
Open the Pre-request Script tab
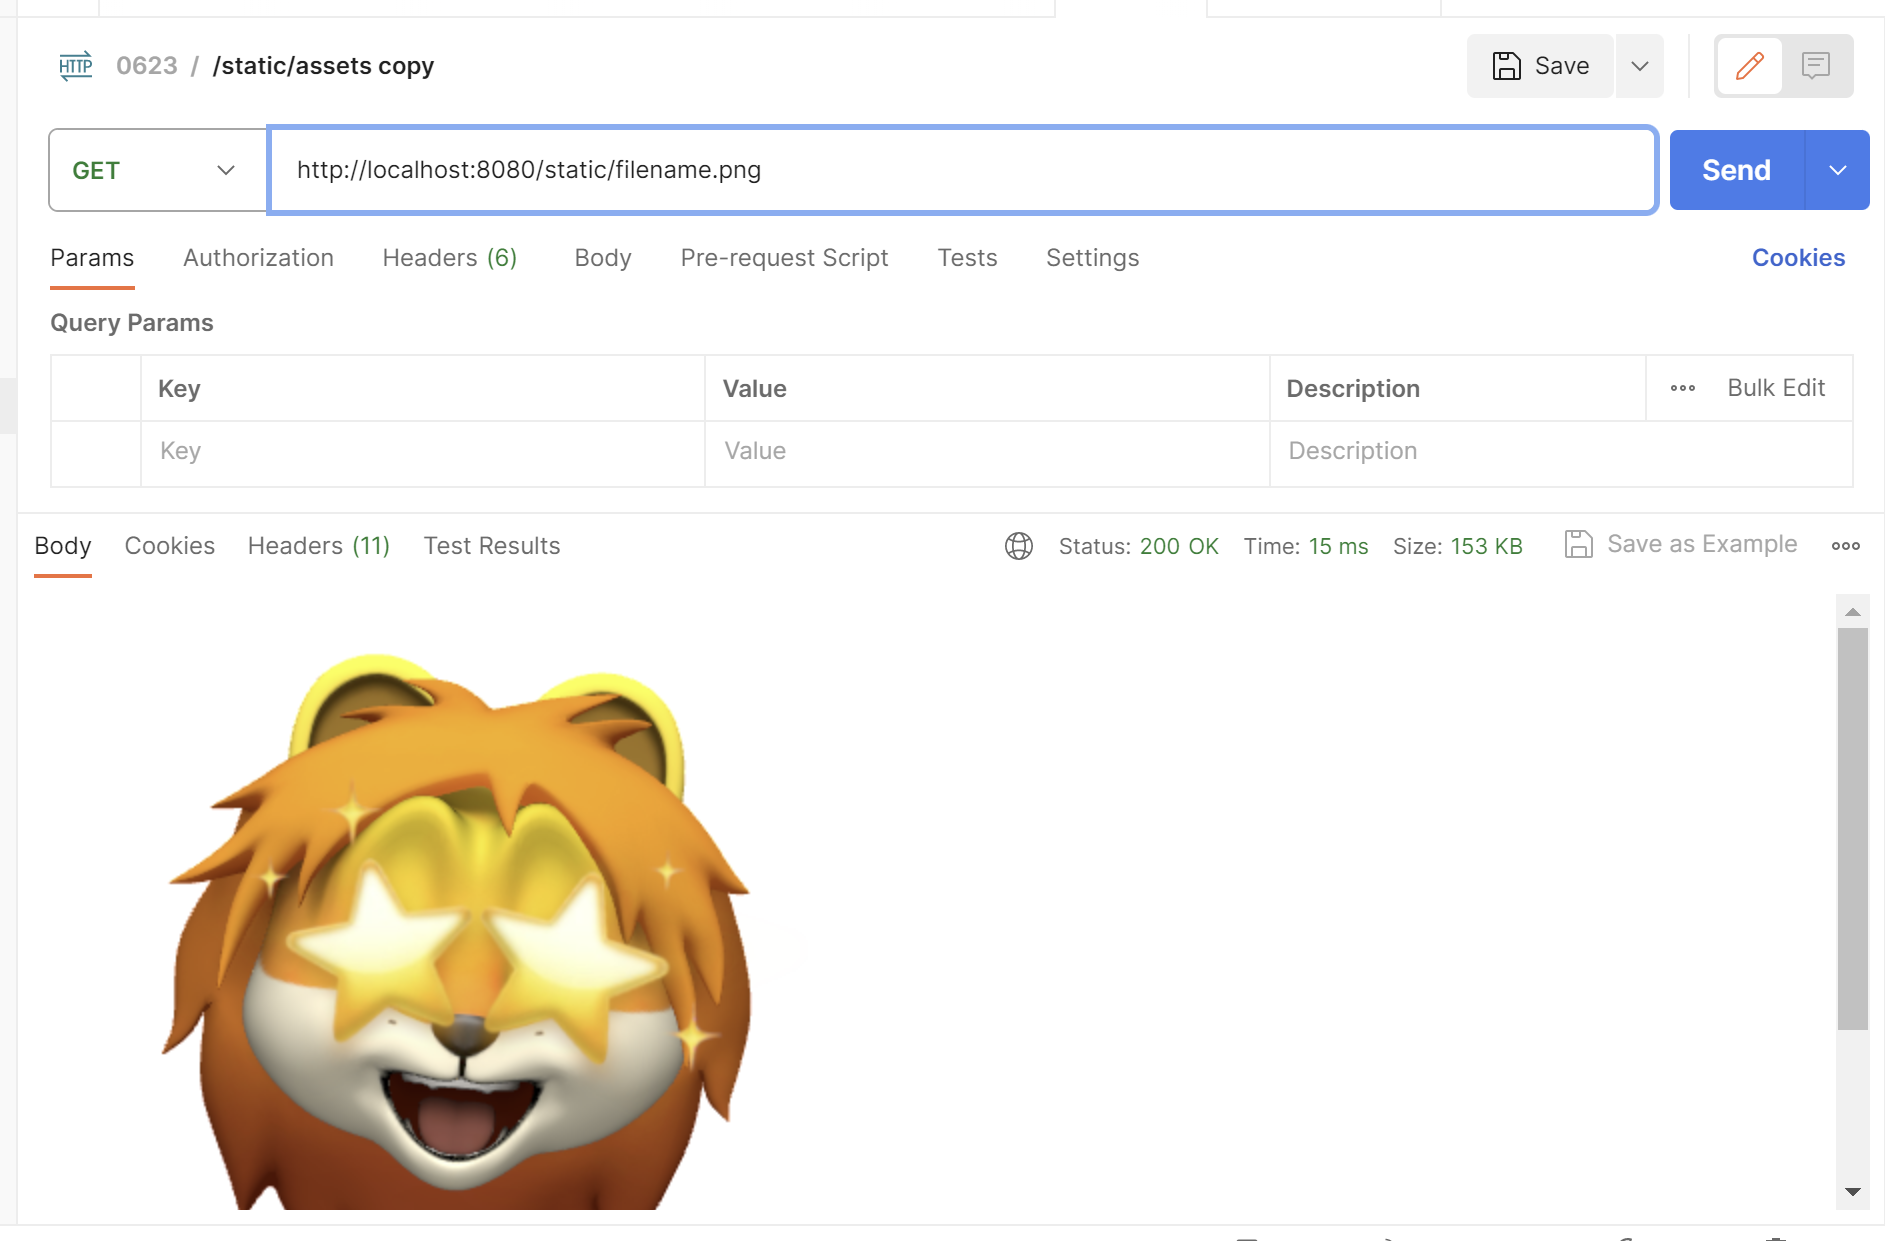[784, 258]
